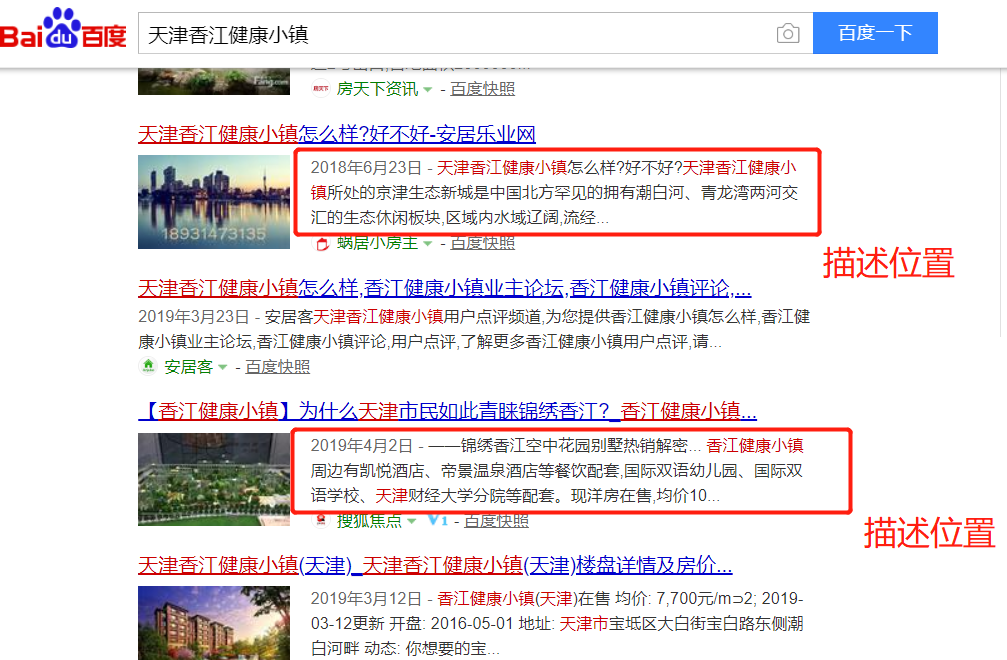Screen dimensions: 1007x660
Task: Click the 房天下 source logo icon
Action: [x=320, y=89]
